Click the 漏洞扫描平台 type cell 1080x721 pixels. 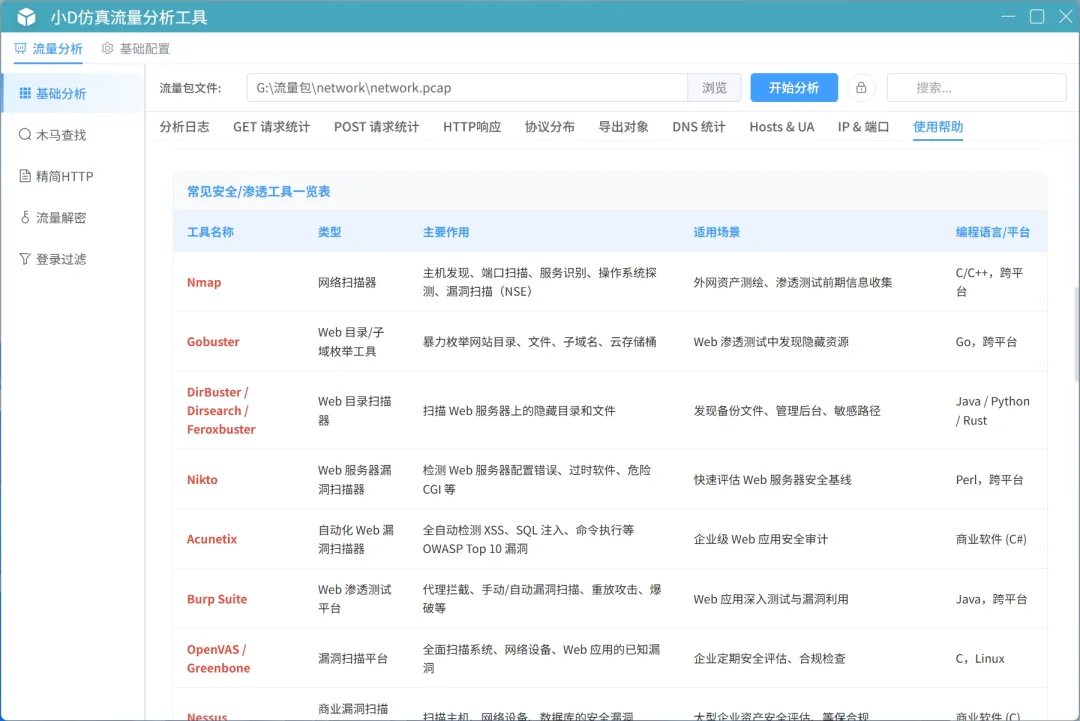pos(353,658)
